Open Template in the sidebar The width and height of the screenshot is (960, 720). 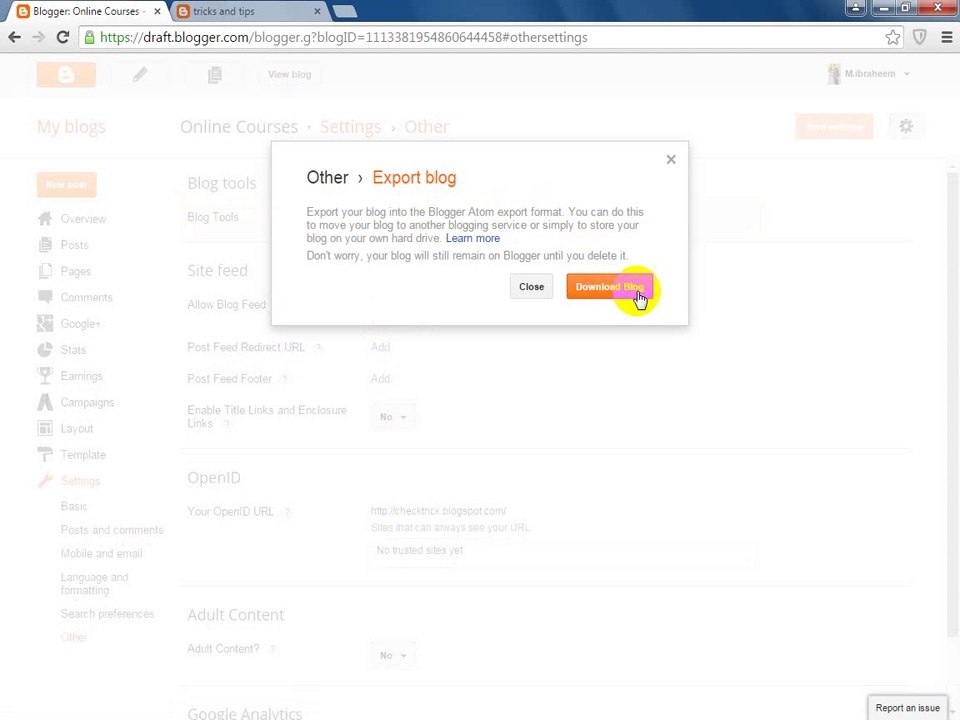(x=83, y=455)
